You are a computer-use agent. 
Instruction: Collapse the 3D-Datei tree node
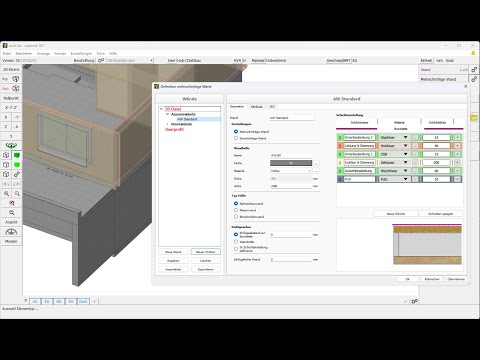tap(162, 109)
